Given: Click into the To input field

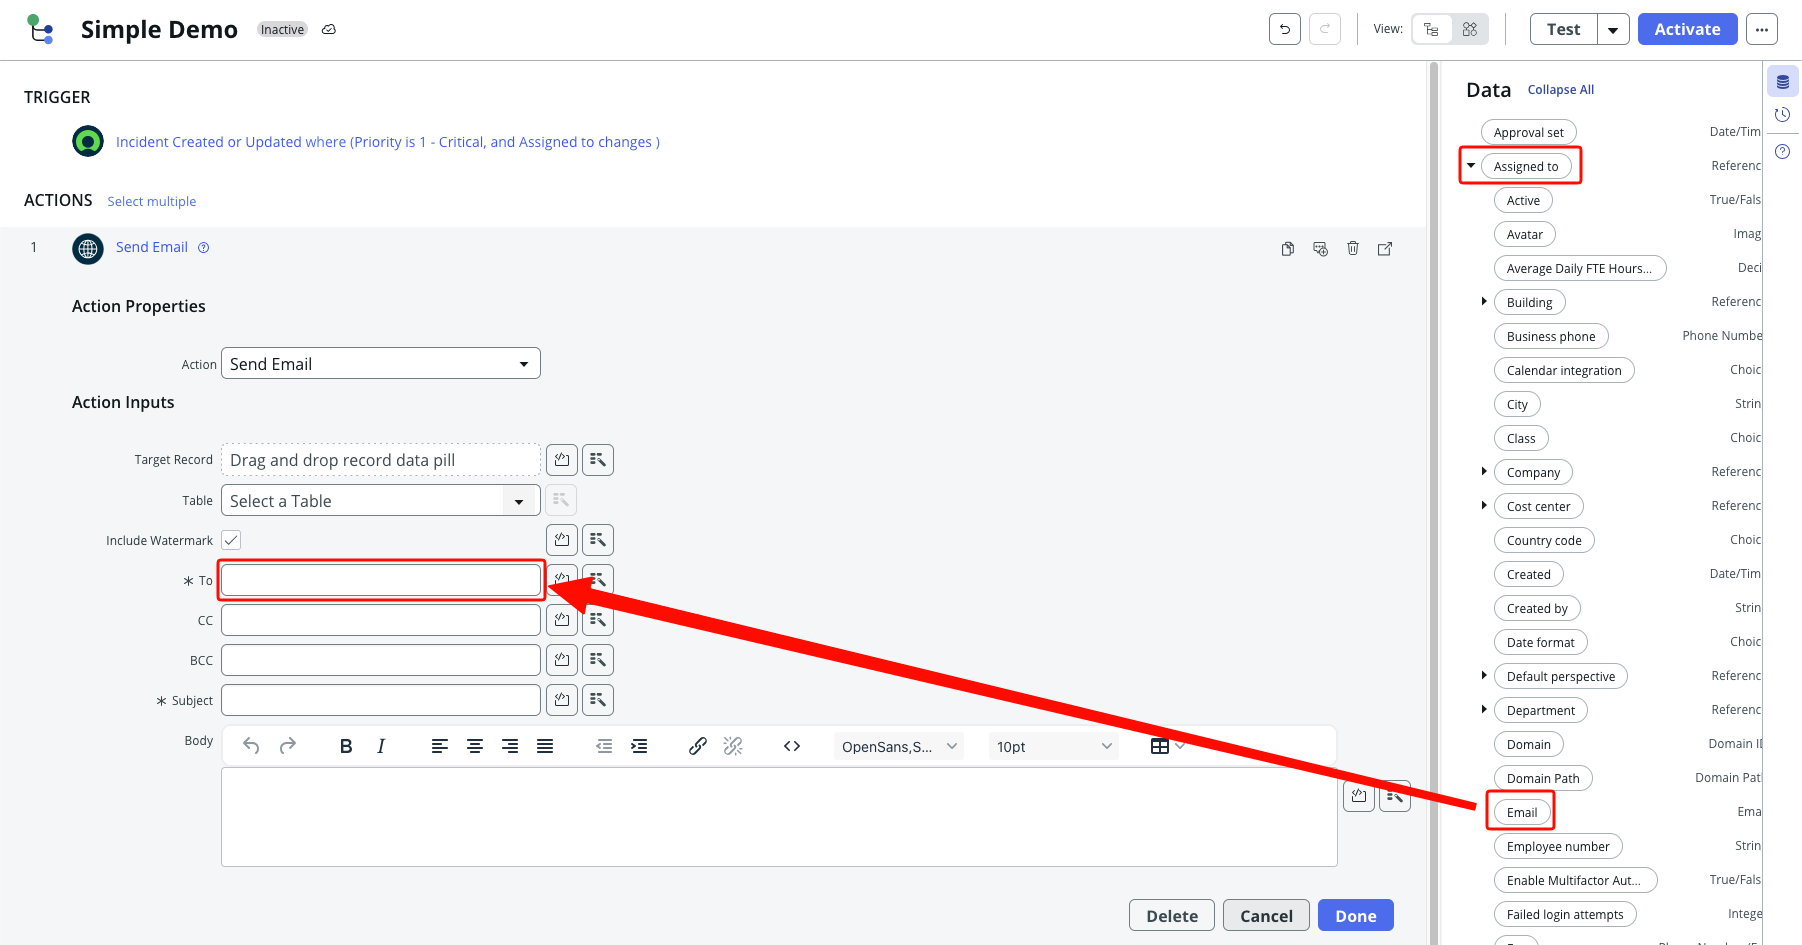Looking at the screenshot, I should (x=380, y=580).
